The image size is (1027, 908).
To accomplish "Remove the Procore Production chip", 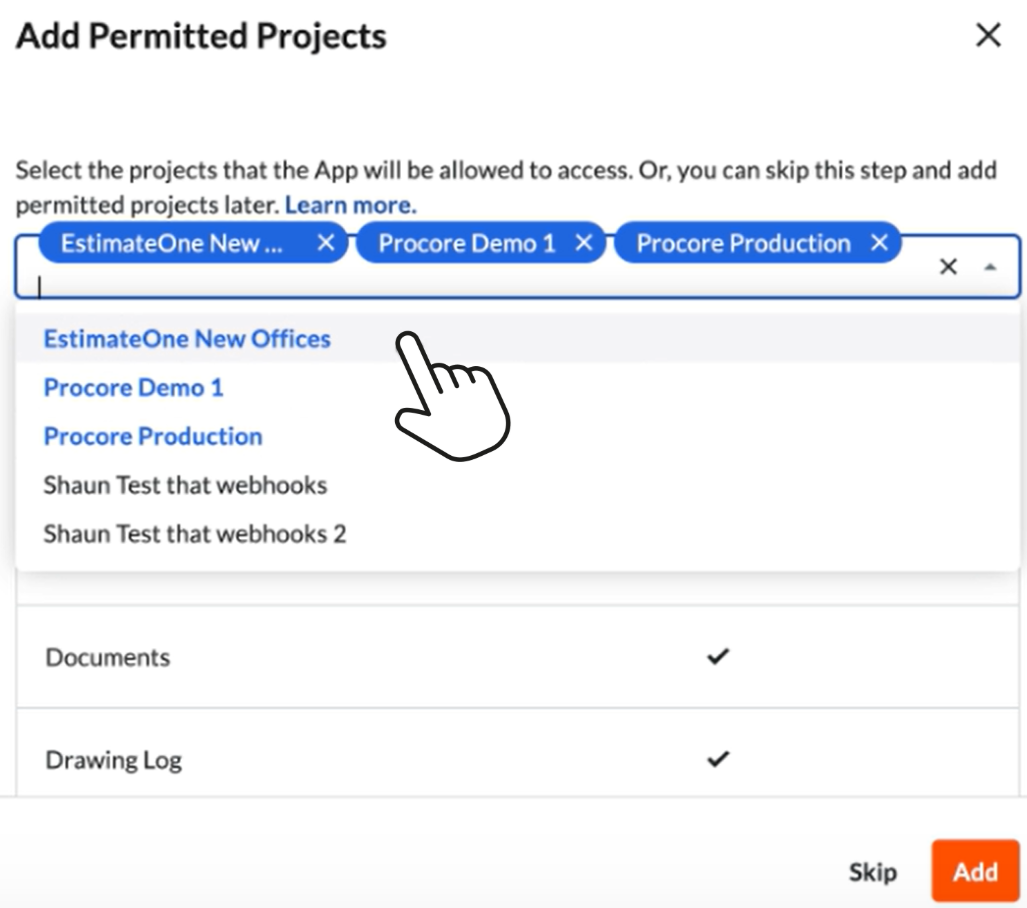I will [879, 243].
